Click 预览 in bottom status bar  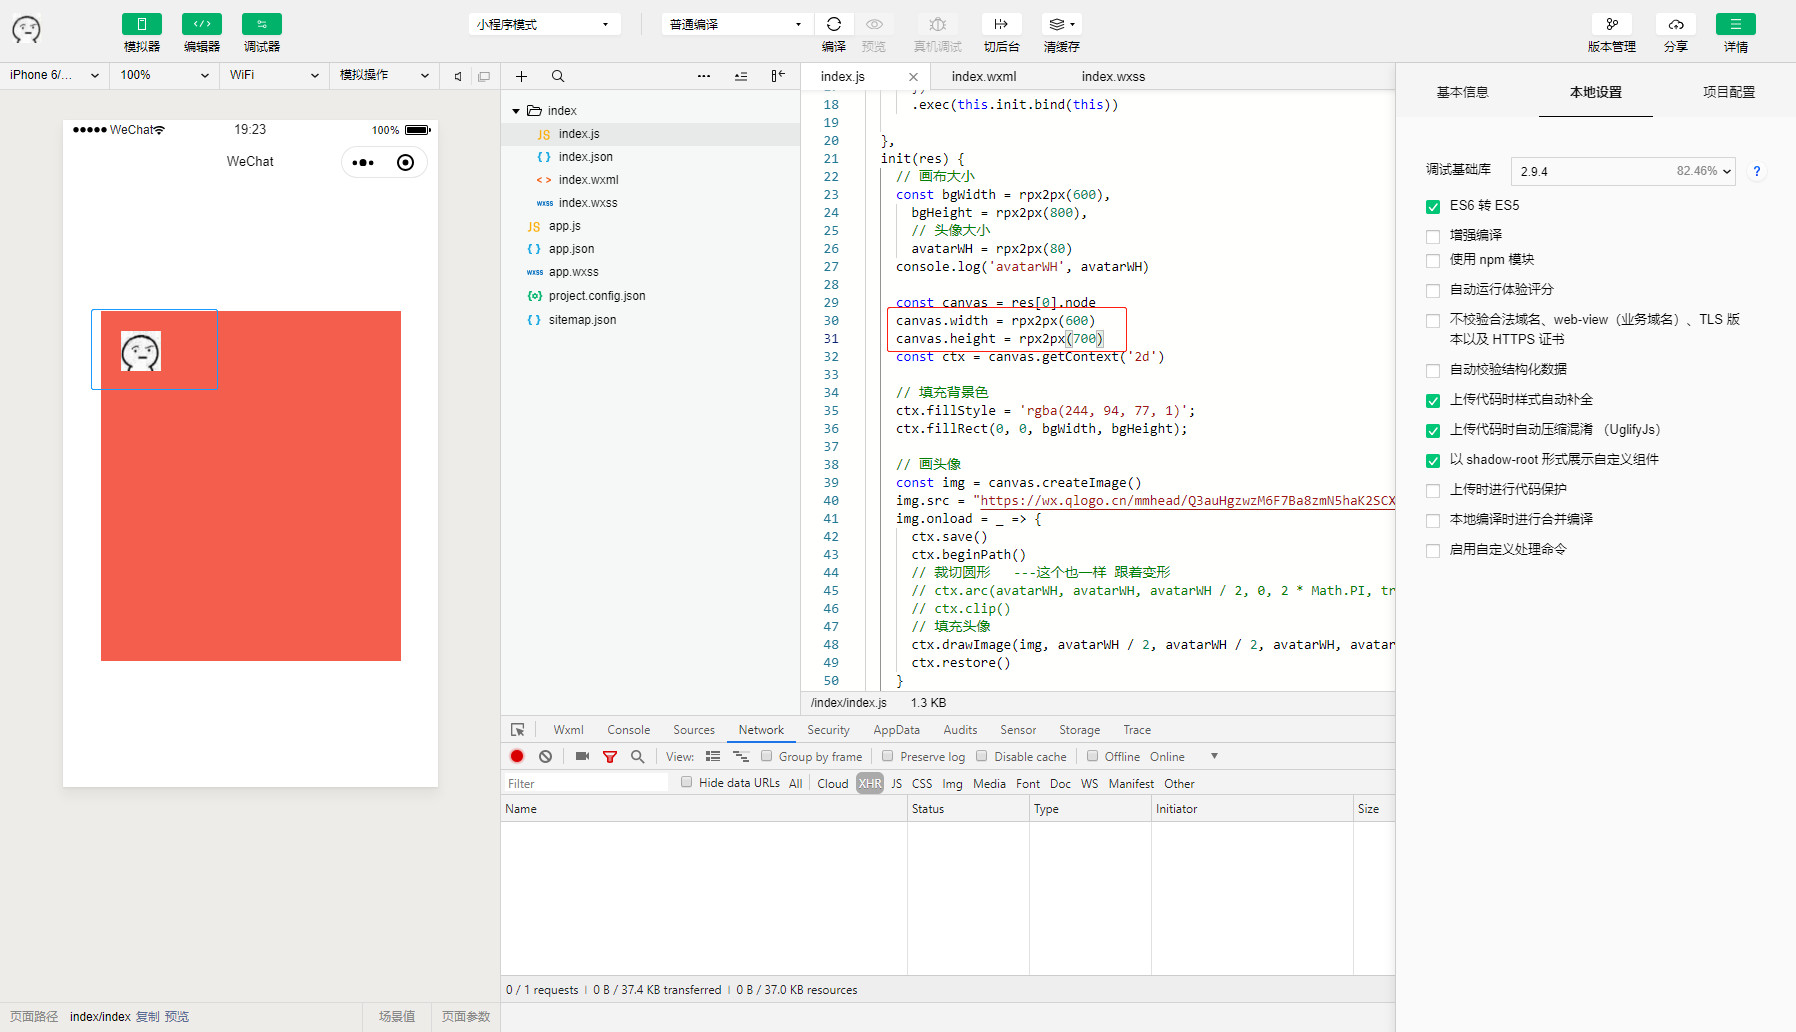pyautogui.click(x=177, y=1017)
